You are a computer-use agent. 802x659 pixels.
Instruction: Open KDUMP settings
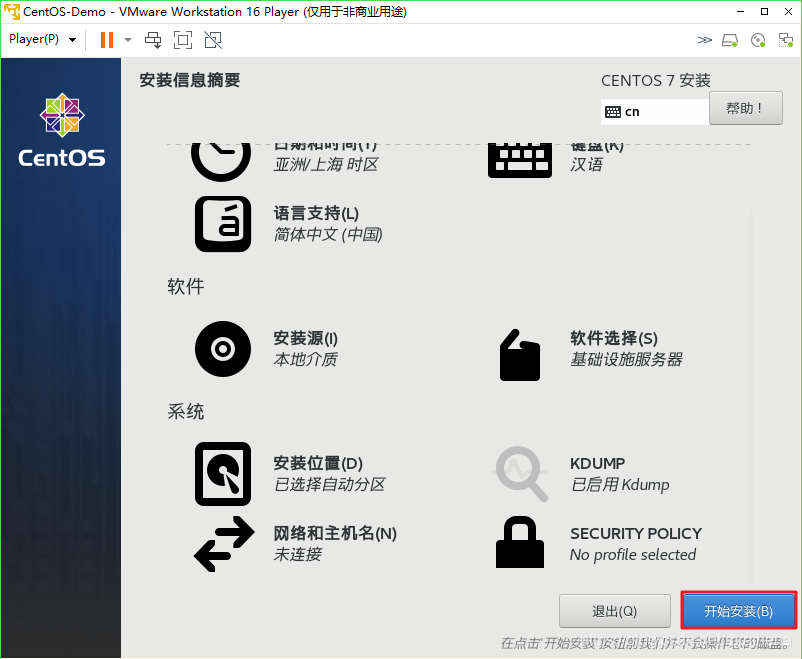(597, 464)
